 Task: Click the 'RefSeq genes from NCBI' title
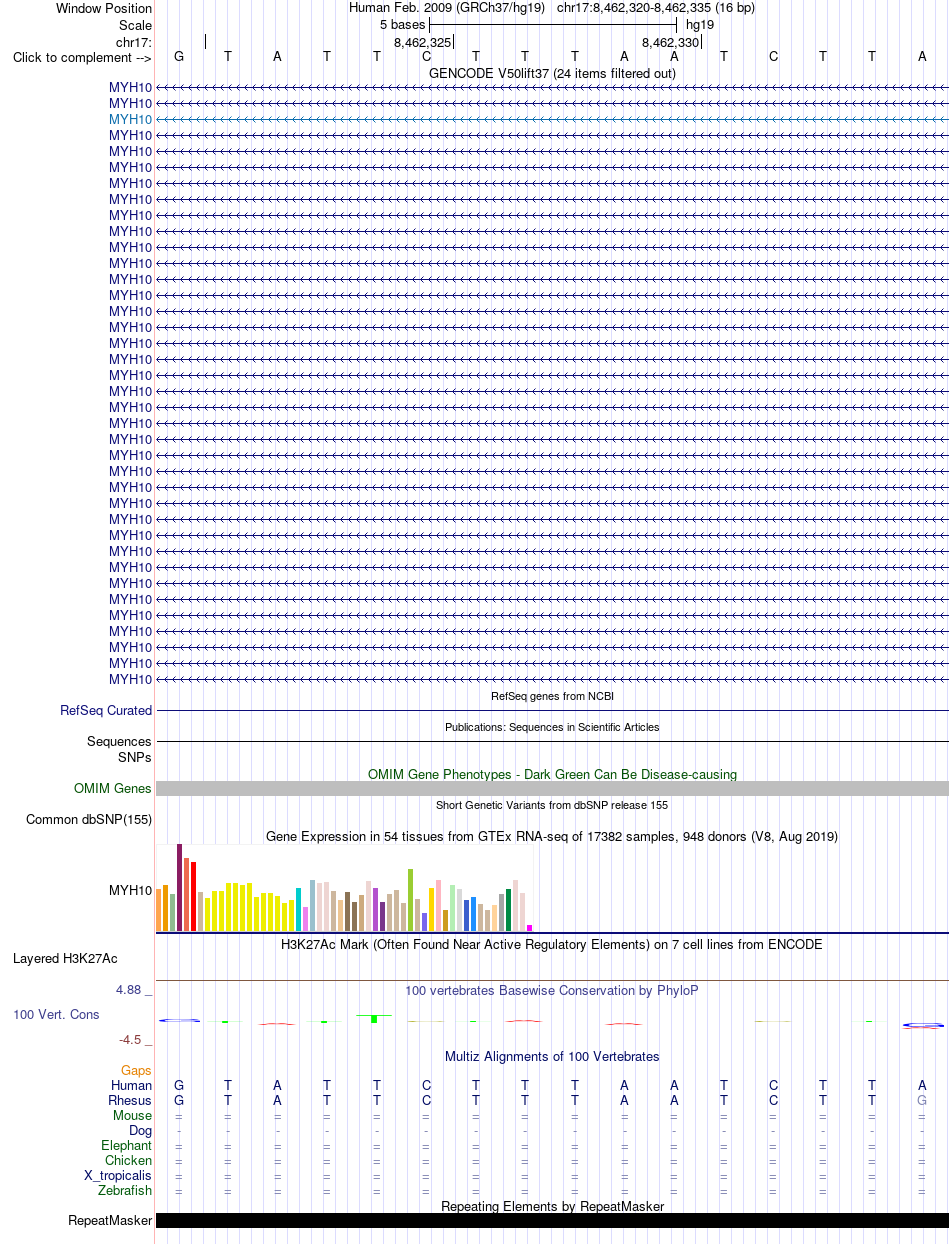[552, 696]
